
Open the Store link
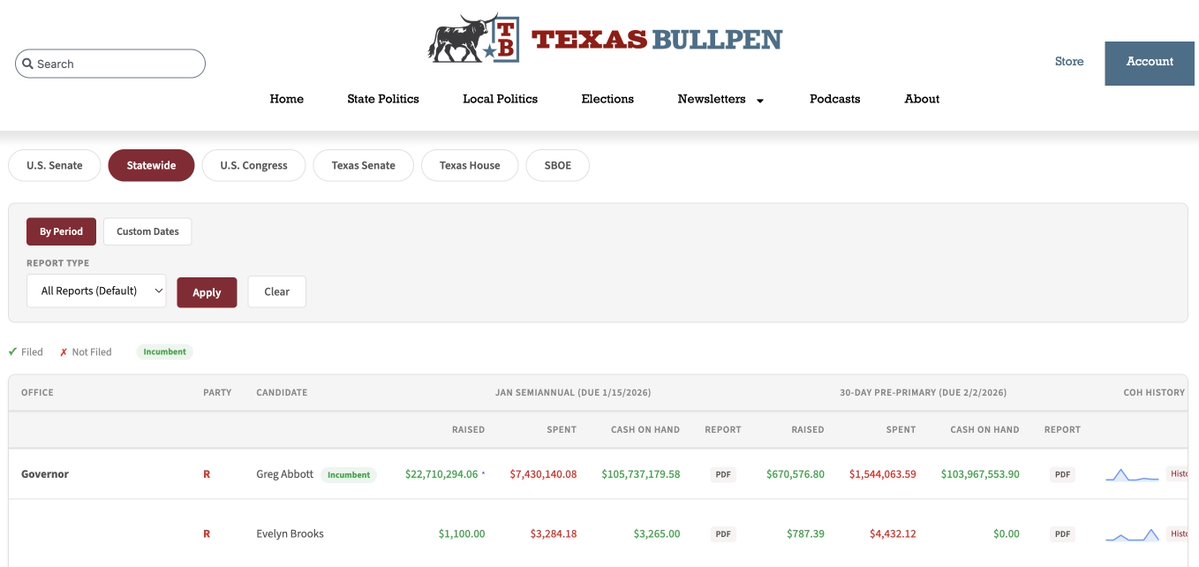[1069, 61]
